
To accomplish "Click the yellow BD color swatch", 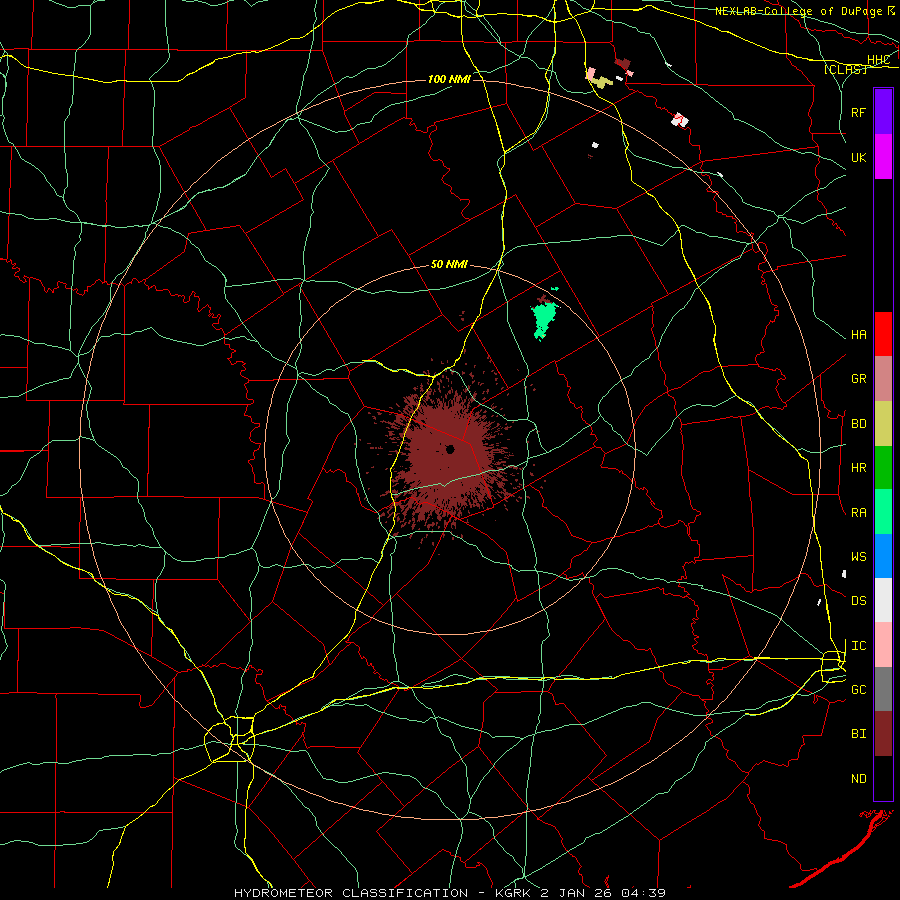I will pyautogui.click(x=883, y=424).
